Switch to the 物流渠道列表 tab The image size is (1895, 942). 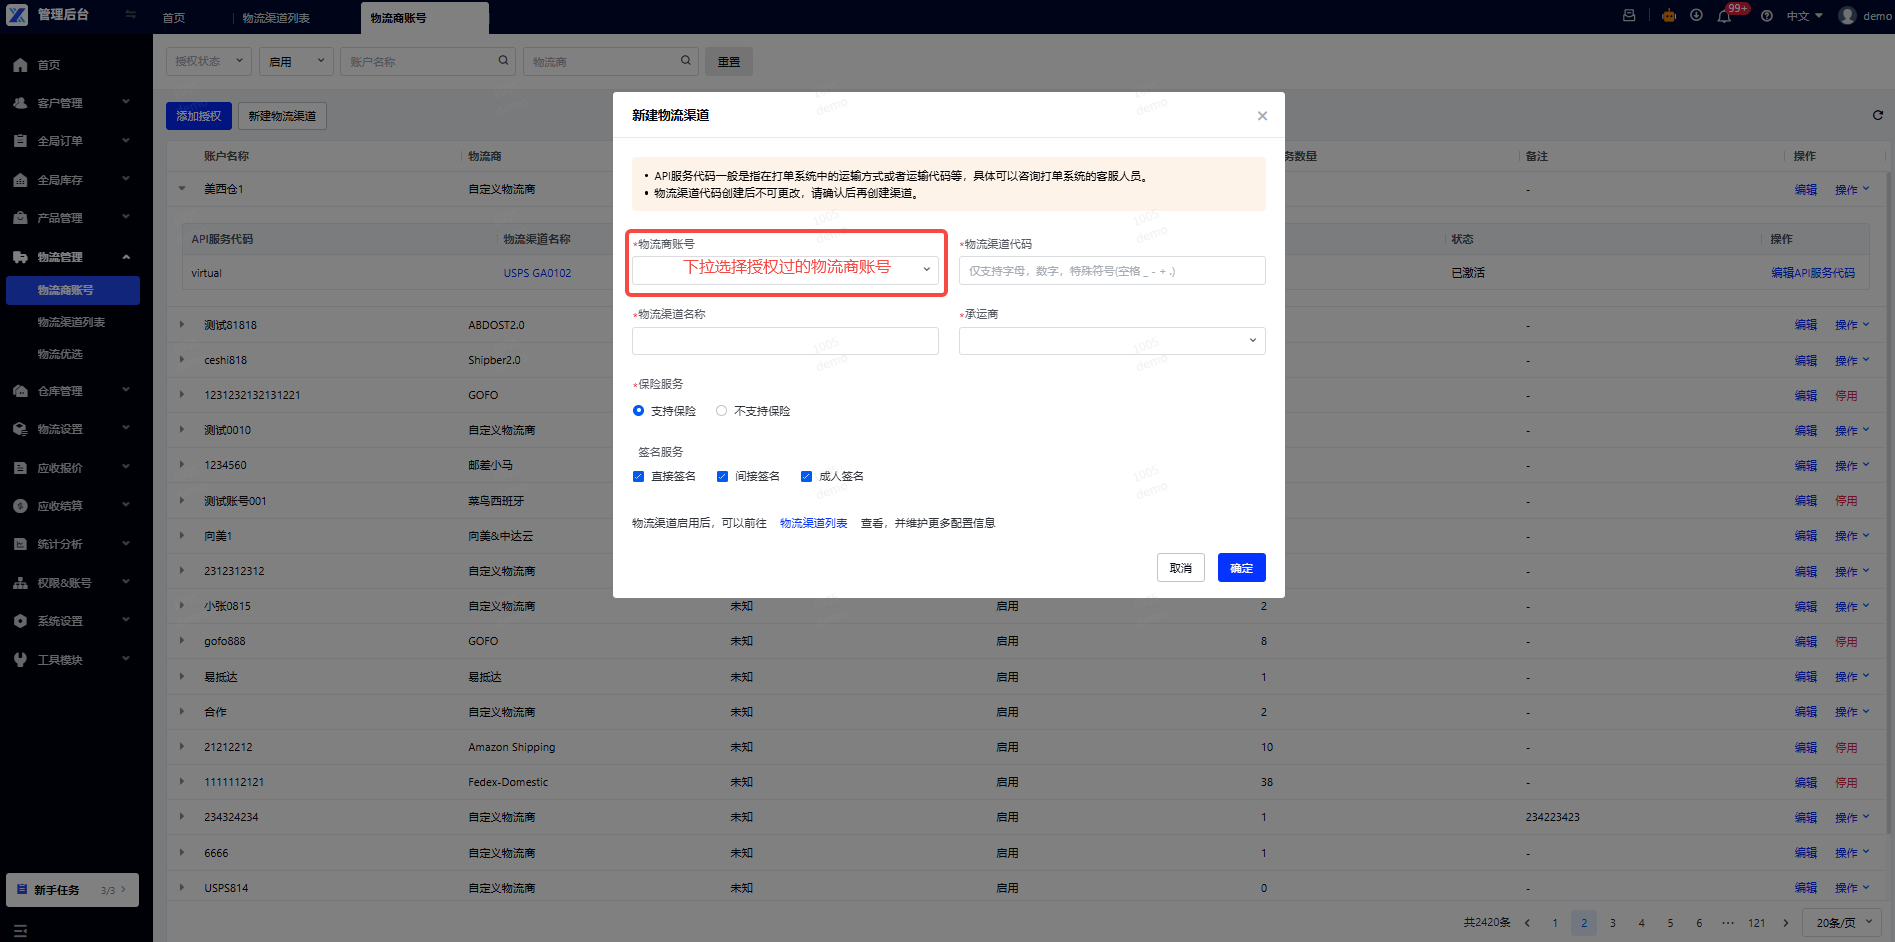(x=276, y=18)
